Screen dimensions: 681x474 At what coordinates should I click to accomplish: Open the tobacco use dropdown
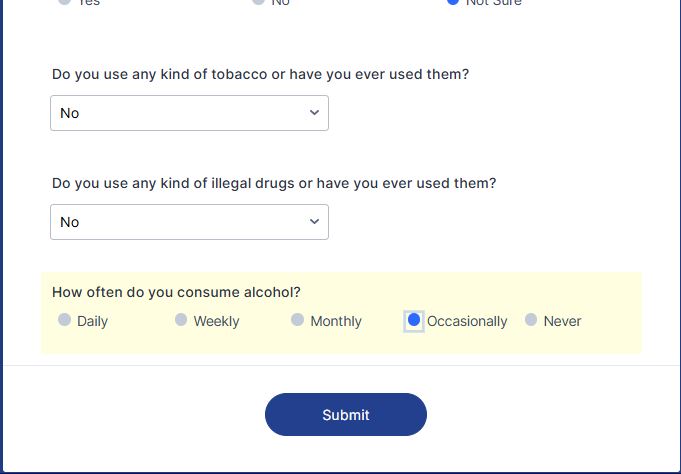click(189, 113)
